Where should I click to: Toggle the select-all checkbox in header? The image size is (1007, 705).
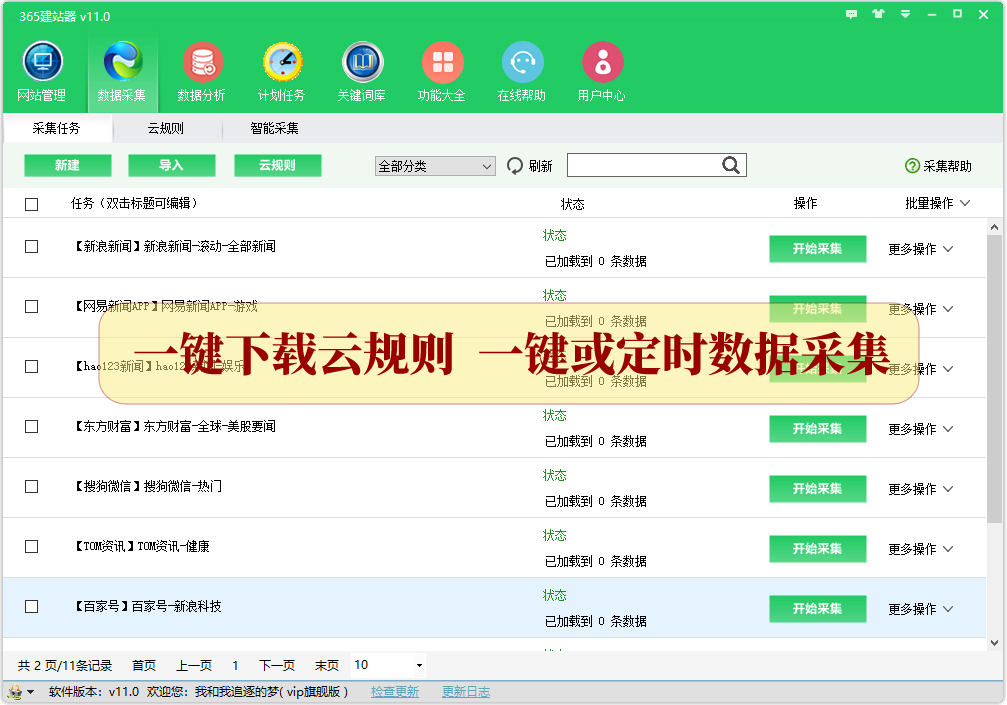click(x=31, y=204)
